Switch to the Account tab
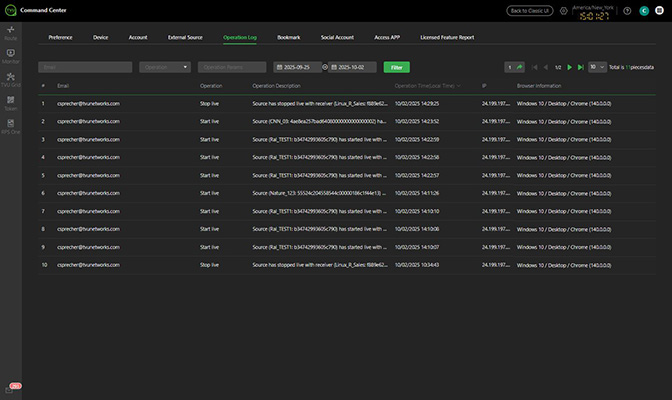 tap(138, 37)
